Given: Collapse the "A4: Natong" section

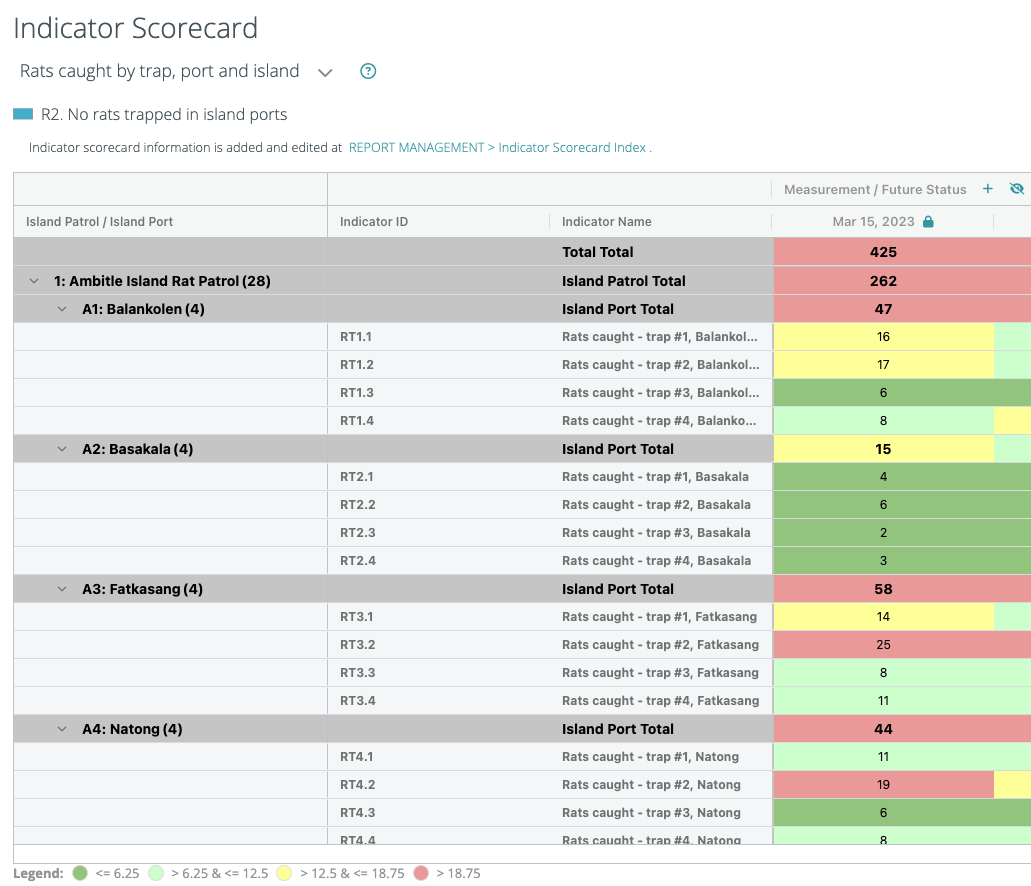Looking at the screenshot, I should tap(60, 728).
